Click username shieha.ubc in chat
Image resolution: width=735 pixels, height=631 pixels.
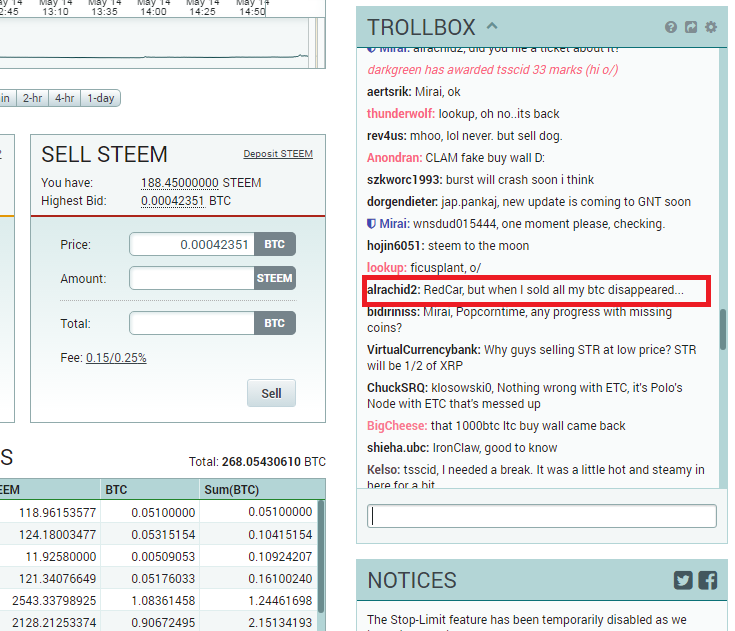(398, 448)
